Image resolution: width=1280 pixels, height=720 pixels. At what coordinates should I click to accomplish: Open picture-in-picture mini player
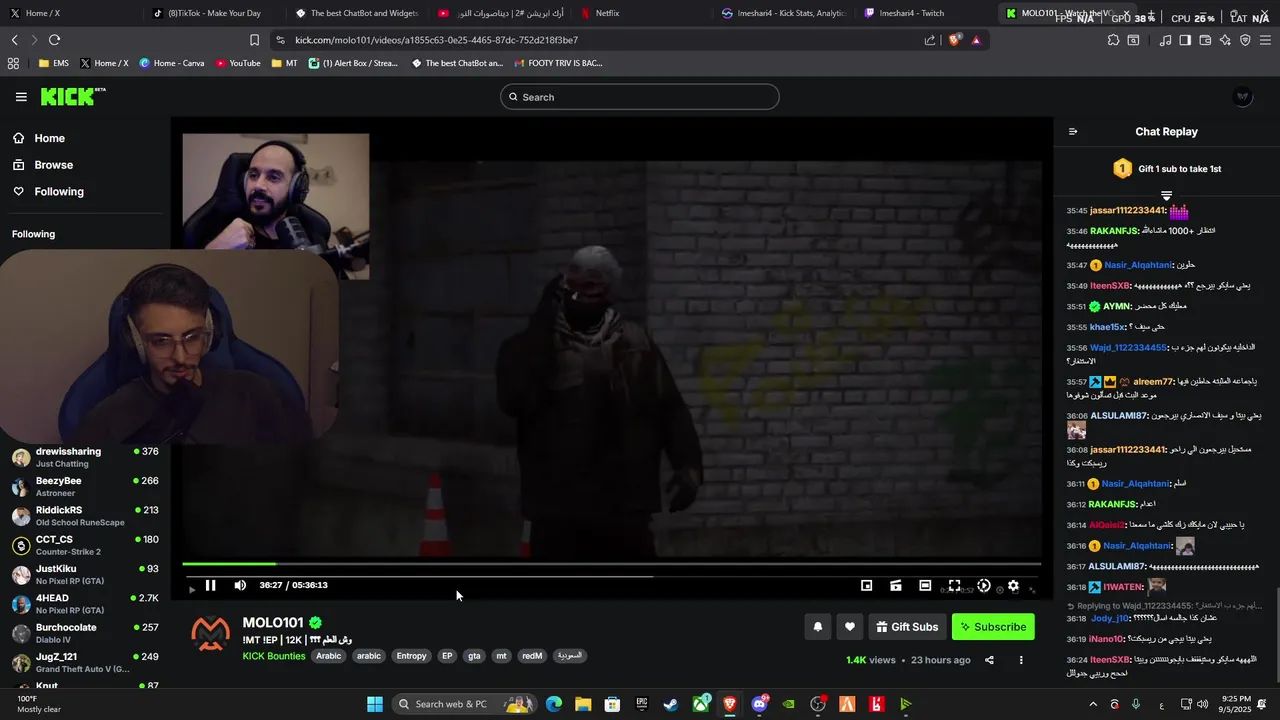click(x=867, y=586)
